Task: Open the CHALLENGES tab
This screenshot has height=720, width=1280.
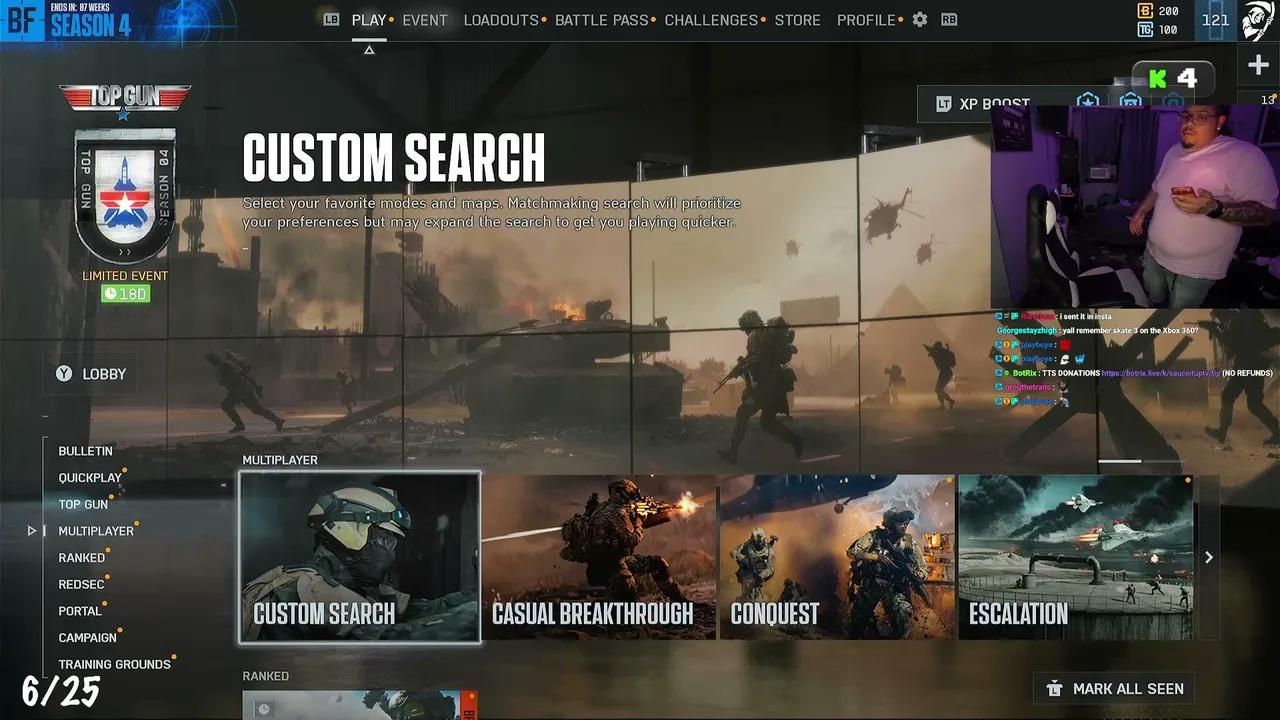Action: [711, 20]
